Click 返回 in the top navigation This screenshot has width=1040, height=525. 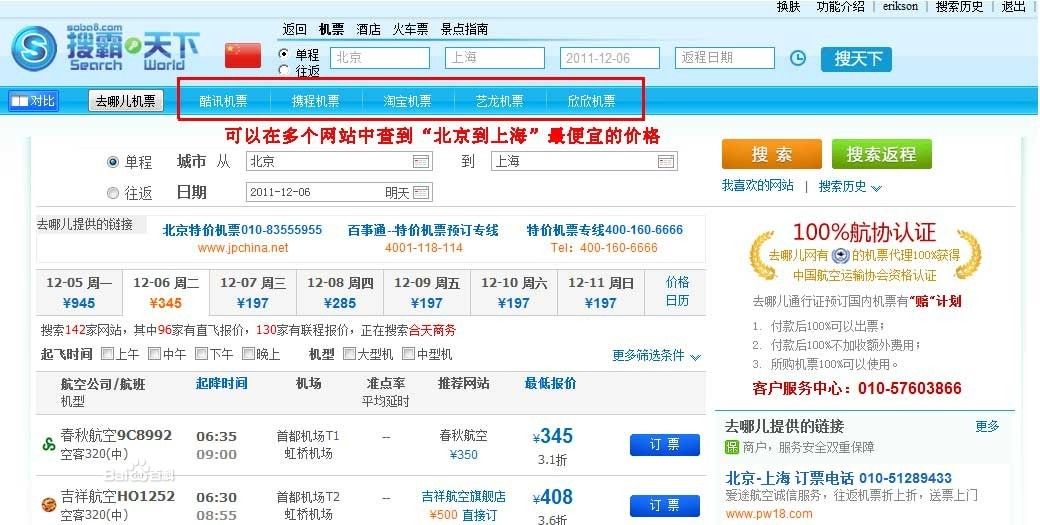point(294,29)
